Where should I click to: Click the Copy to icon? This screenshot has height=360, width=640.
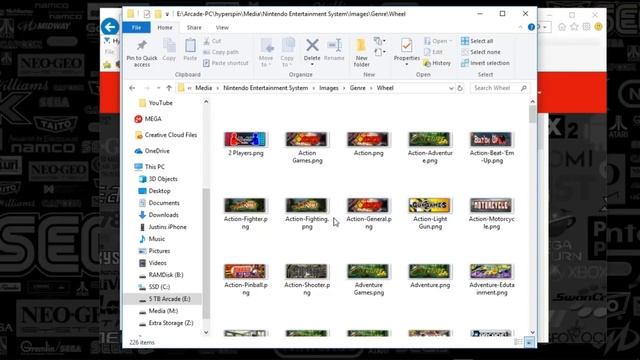(x=287, y=46)
